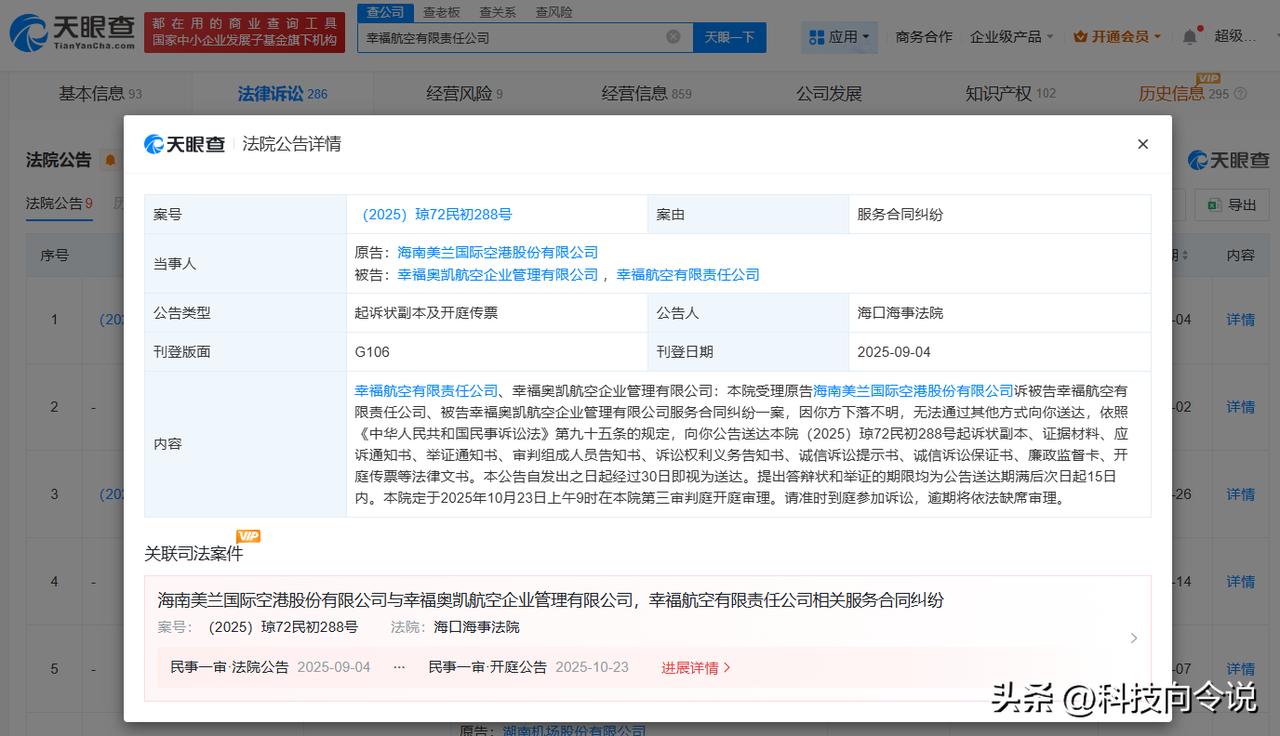Switch to 知识产权 tab
The width and height of the screenshot is (1280, 736).
(x=1010, y=93)
